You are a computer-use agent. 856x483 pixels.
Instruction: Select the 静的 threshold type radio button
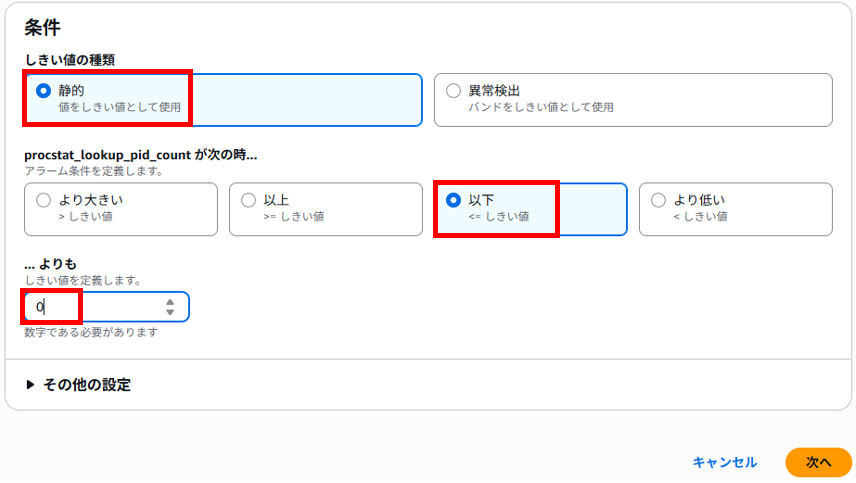click(x=44, y=91)
